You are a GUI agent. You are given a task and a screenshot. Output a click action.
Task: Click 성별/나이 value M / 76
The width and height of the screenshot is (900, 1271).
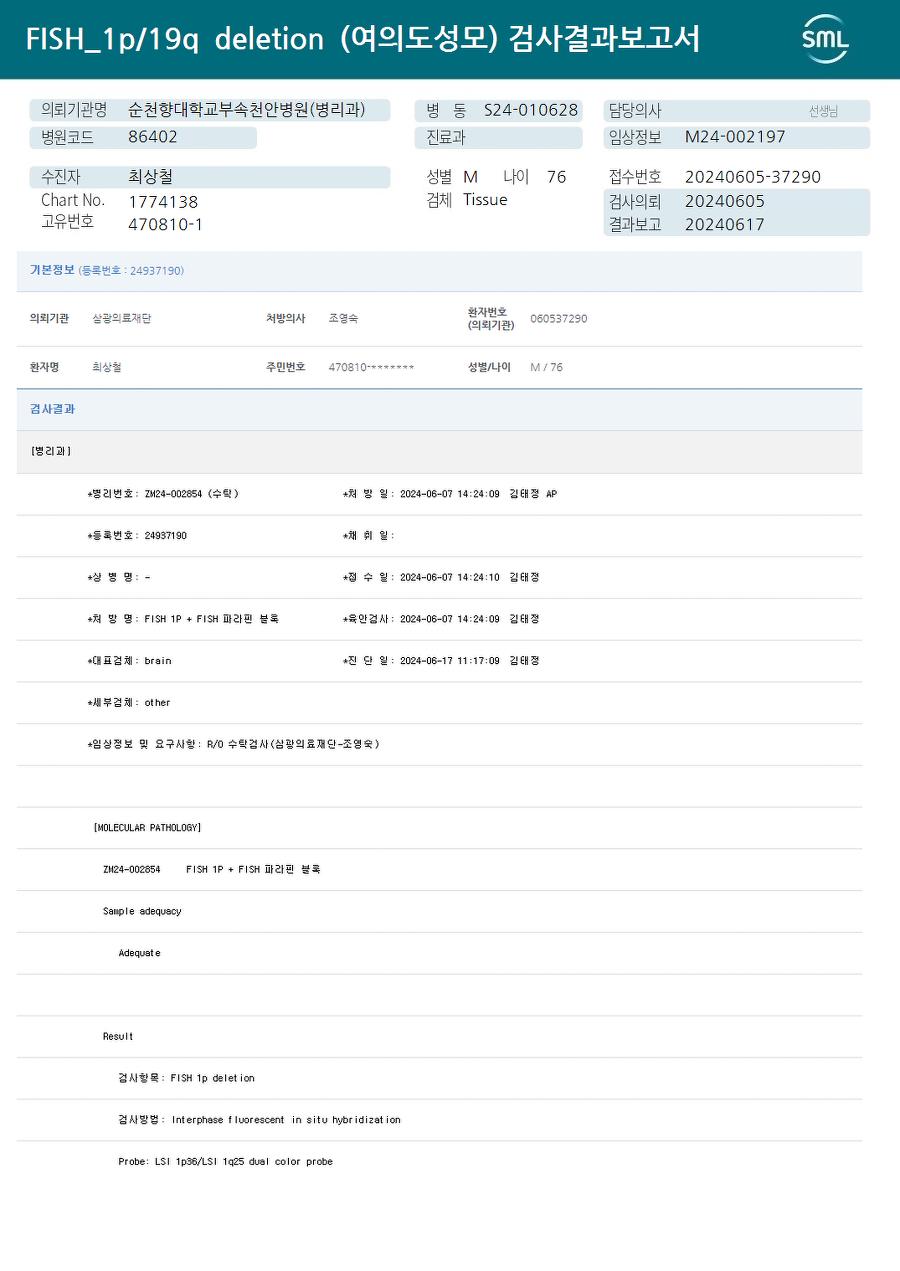tap(547, 367)
